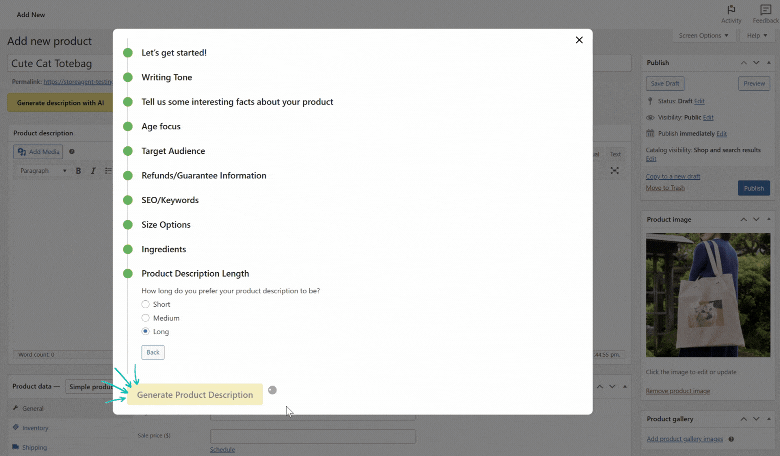
Task: Click Remove product image link
Action: (x=678, y=391)
